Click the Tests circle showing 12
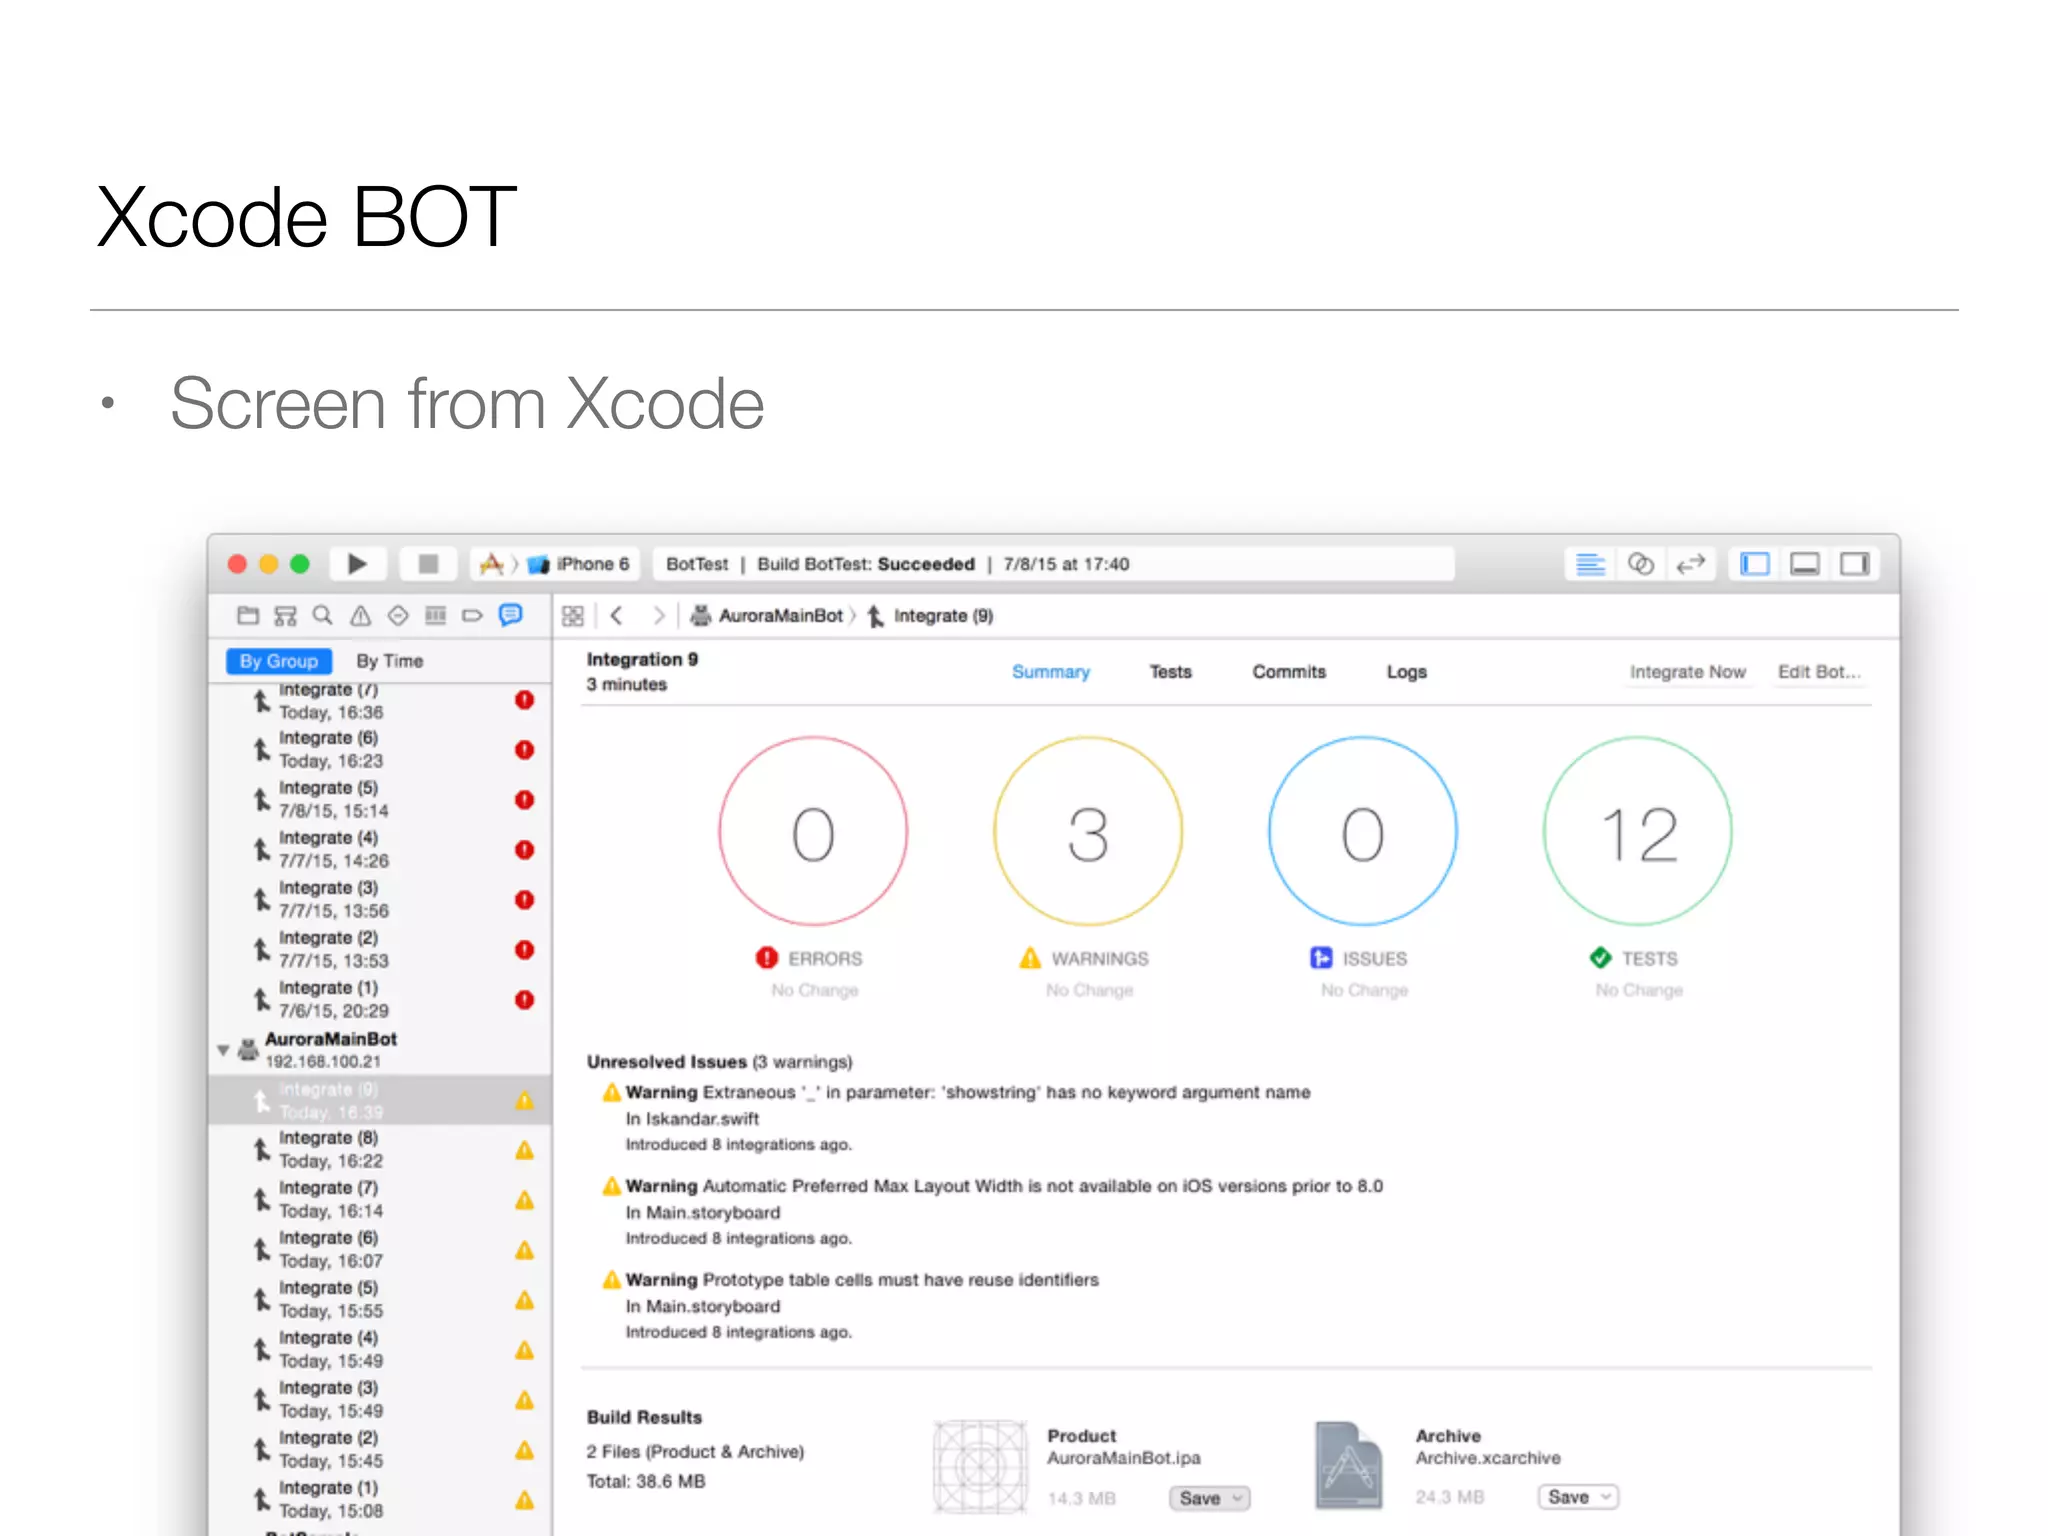 (1638, 832)
